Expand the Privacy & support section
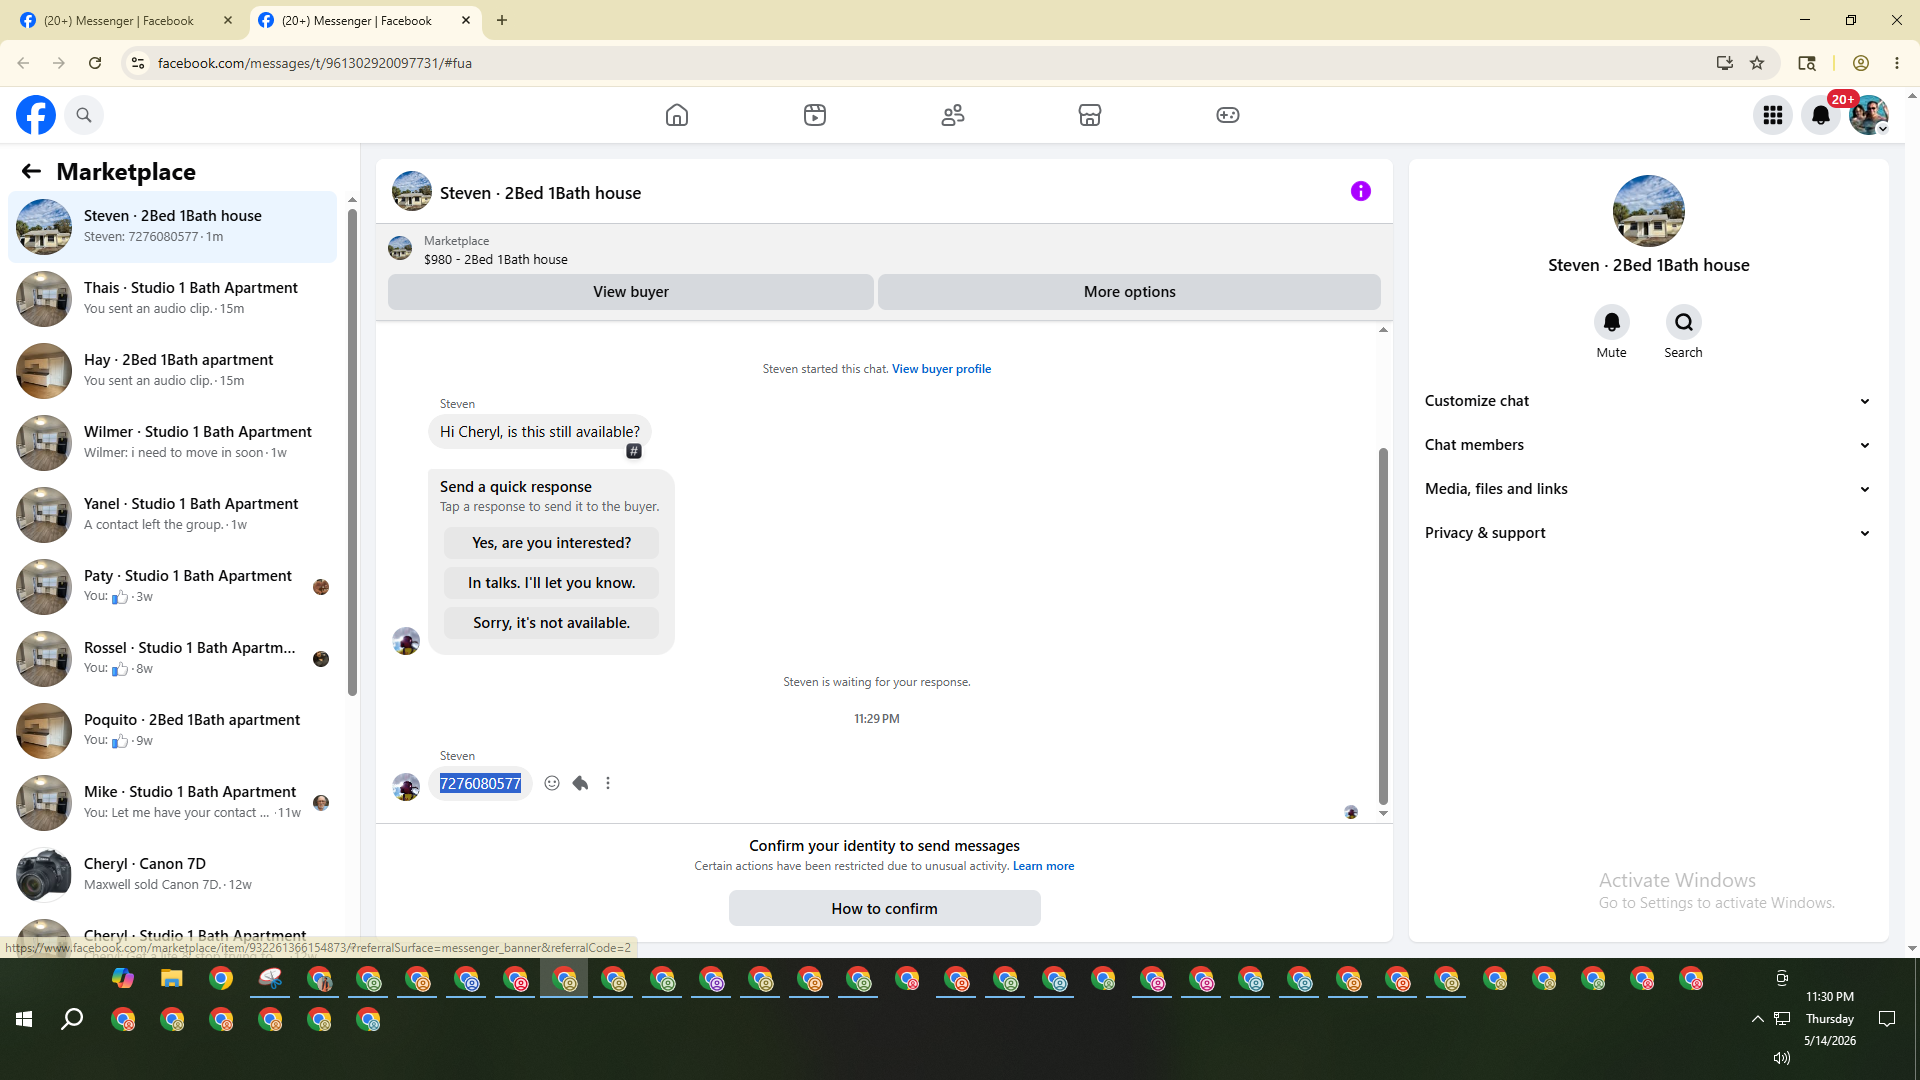 [1648, 533]
